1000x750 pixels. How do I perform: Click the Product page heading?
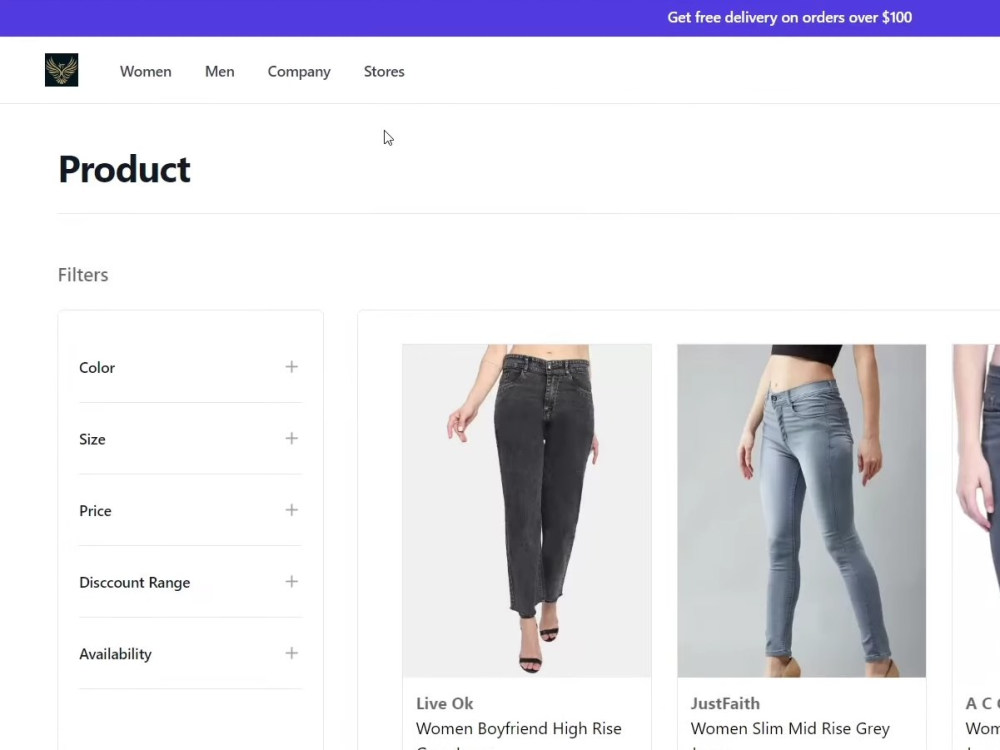tap(124, 168)
